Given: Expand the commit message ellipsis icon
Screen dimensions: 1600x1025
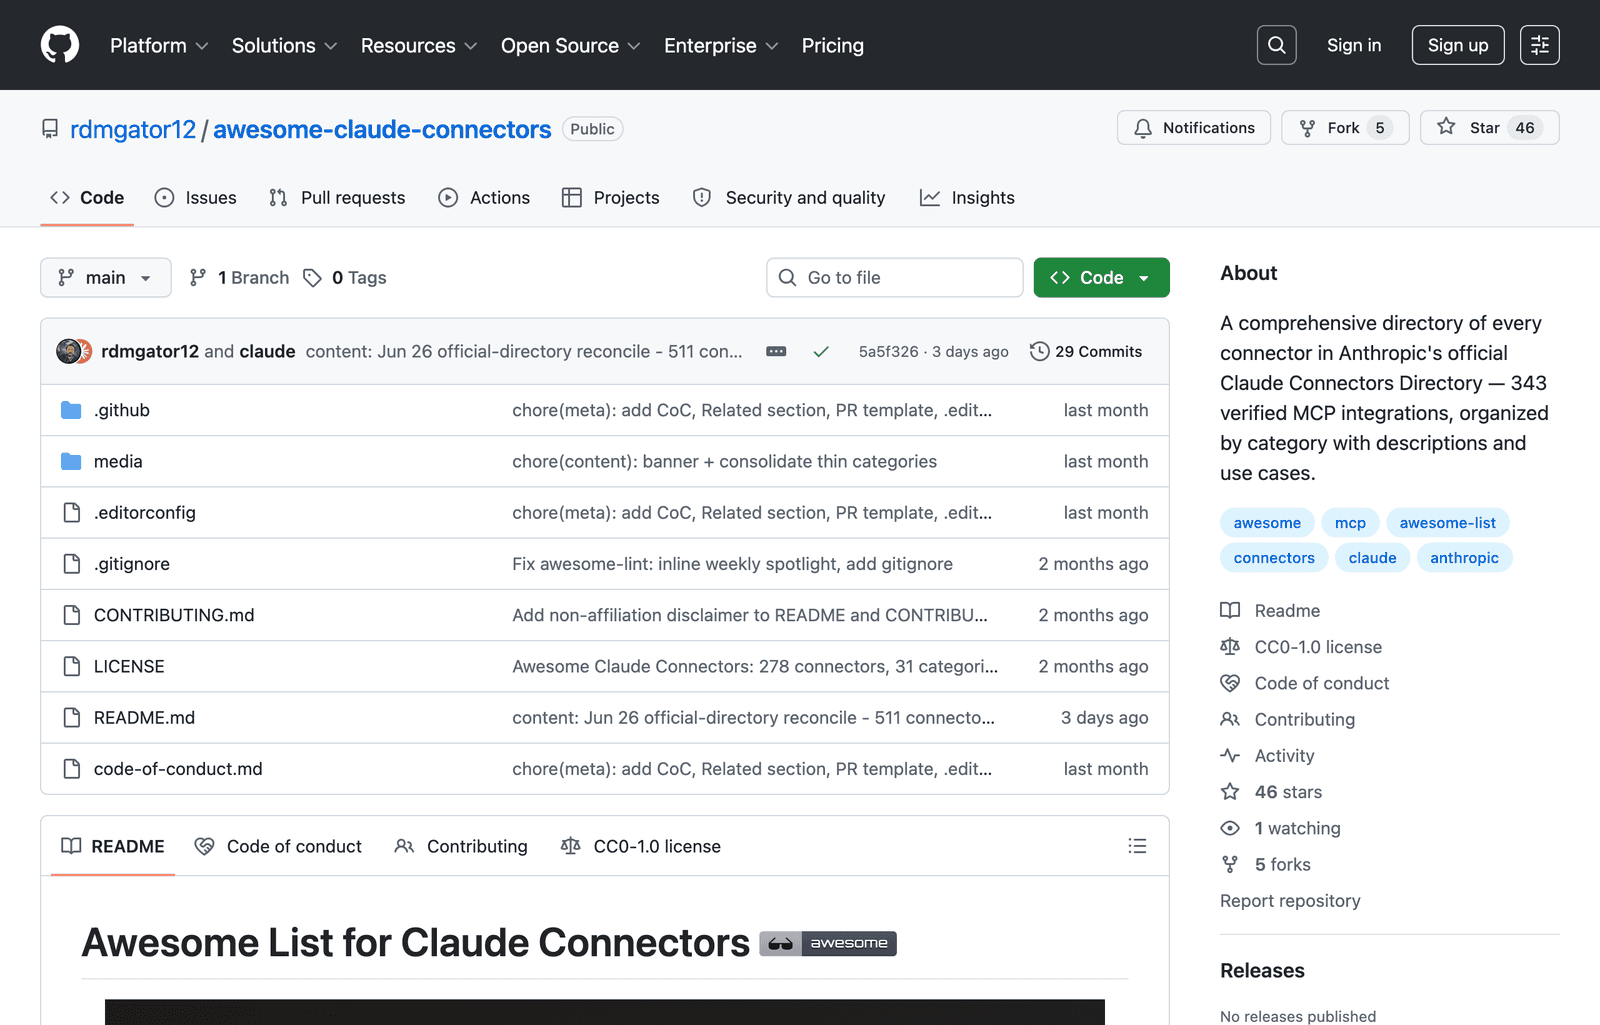Looking at the screenshot, I should point(776,352).
